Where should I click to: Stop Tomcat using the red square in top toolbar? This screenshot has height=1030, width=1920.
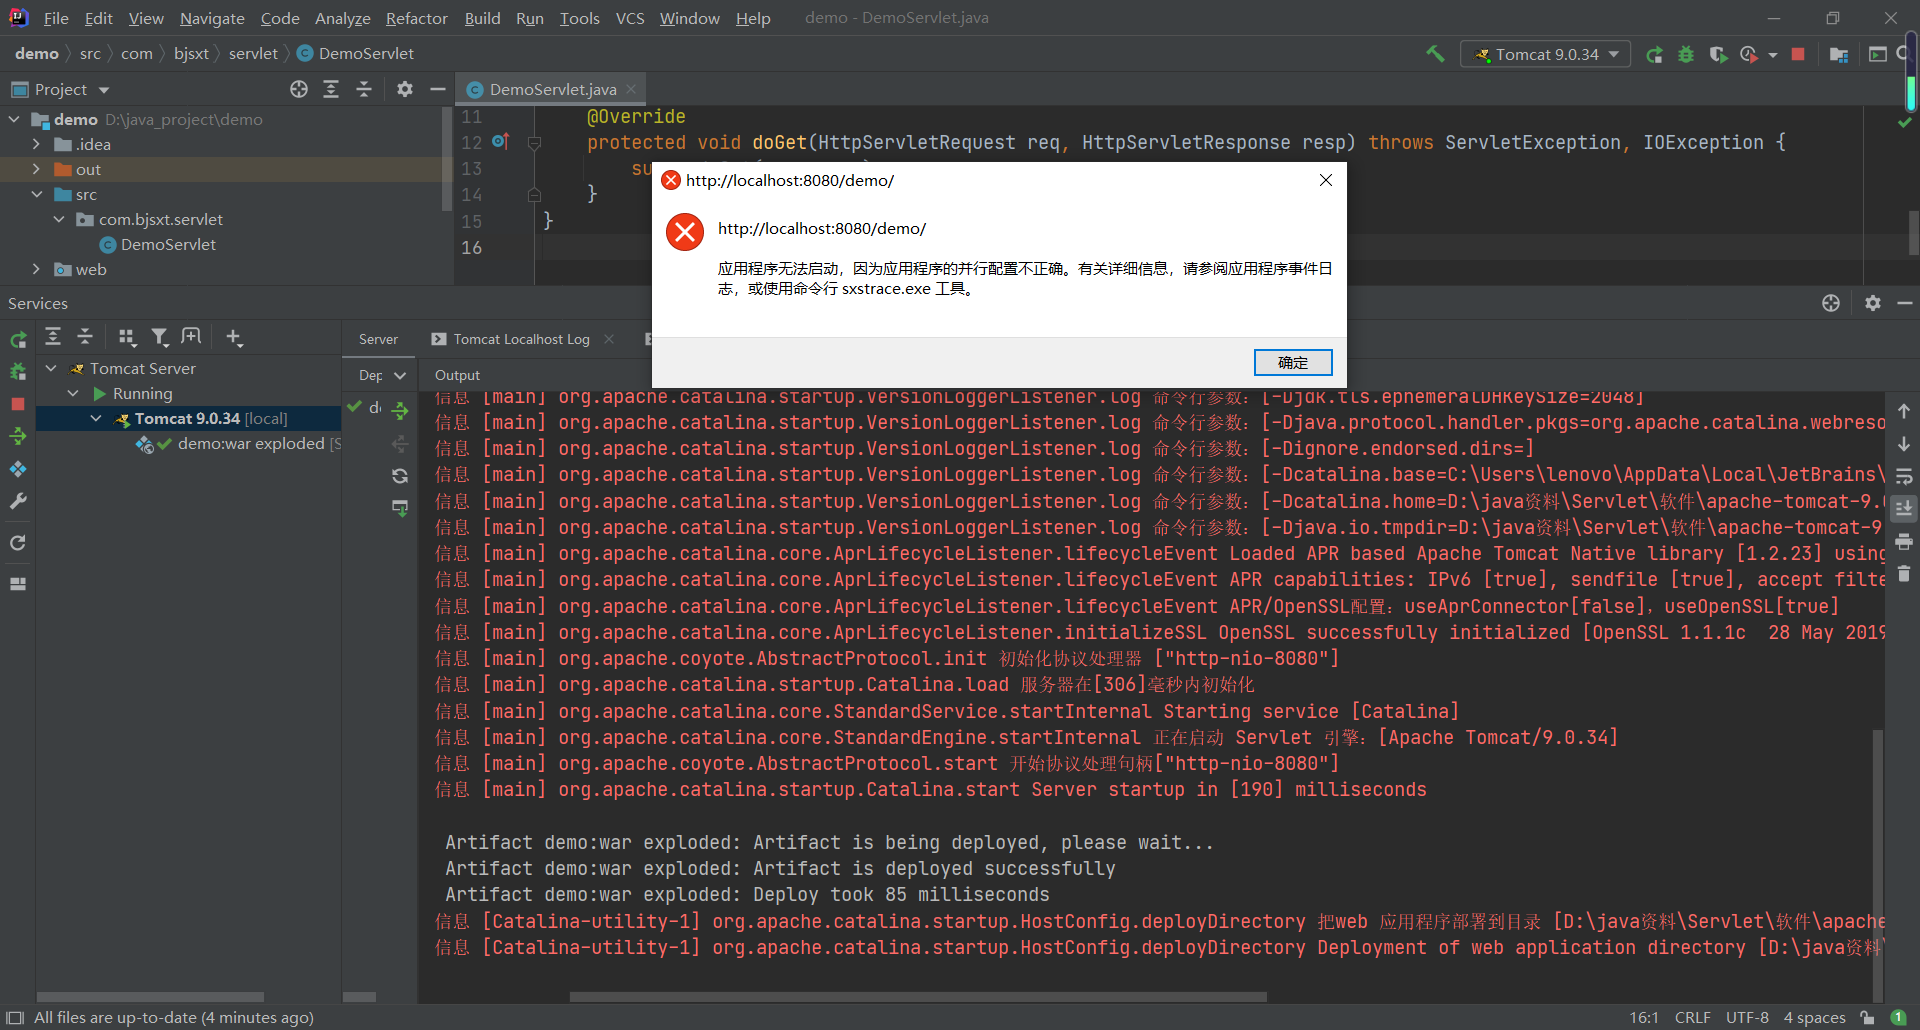click(1798, 54)
